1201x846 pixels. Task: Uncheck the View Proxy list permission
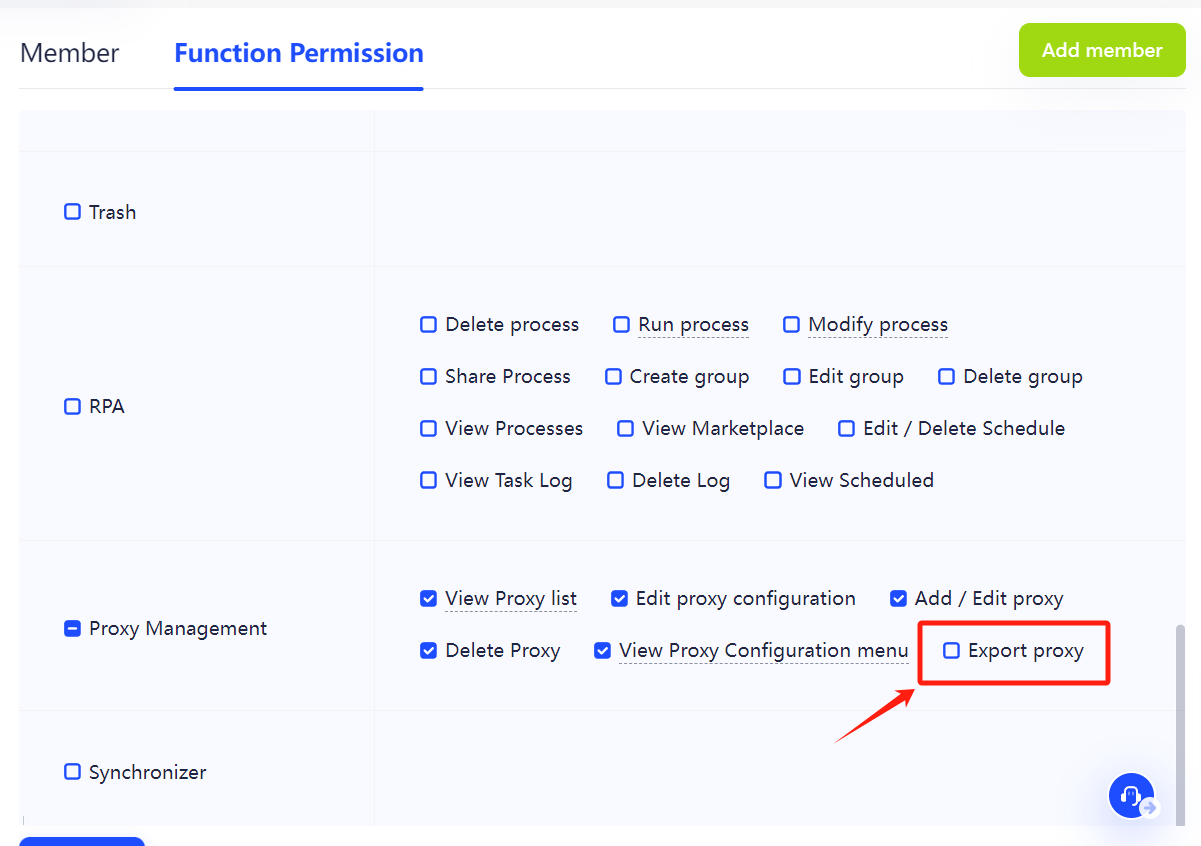428,599
